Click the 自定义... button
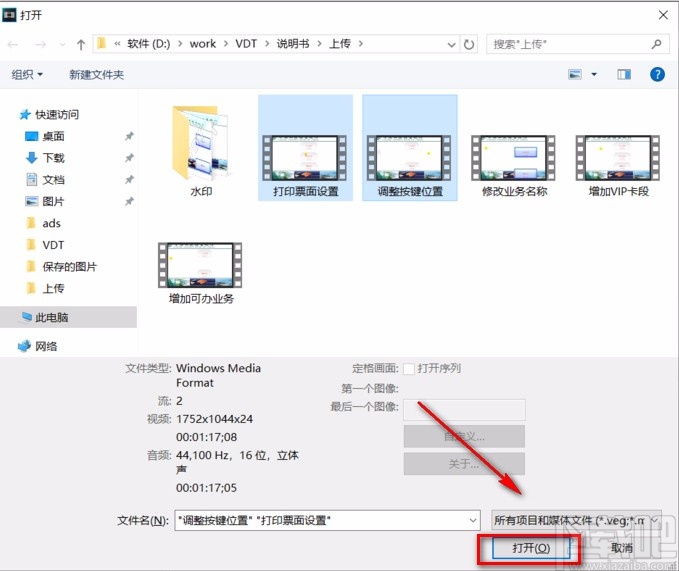Screen dimensions: 679x571 [x=464, y=436]
